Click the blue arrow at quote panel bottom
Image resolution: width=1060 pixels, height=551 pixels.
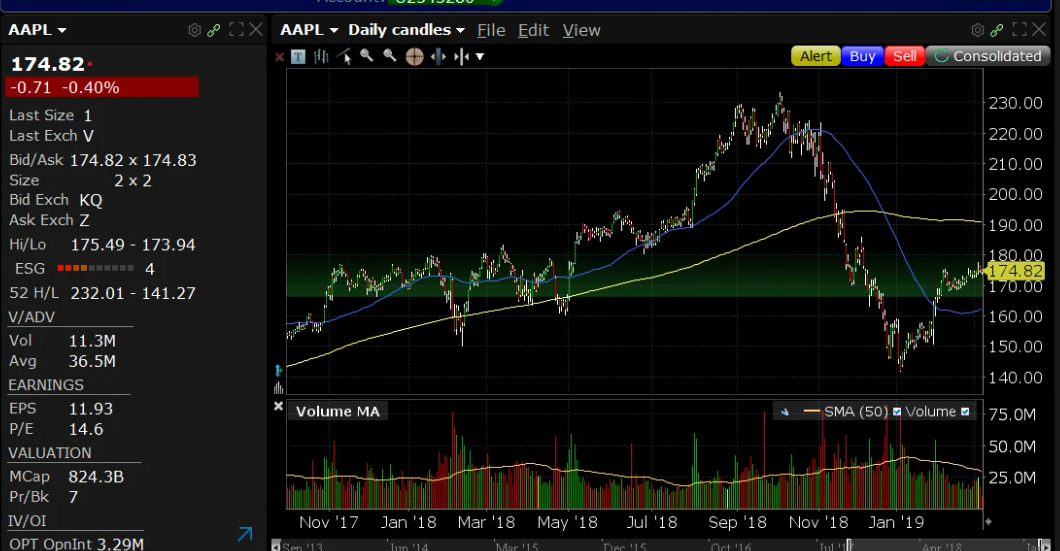click(x=245, y=534)
